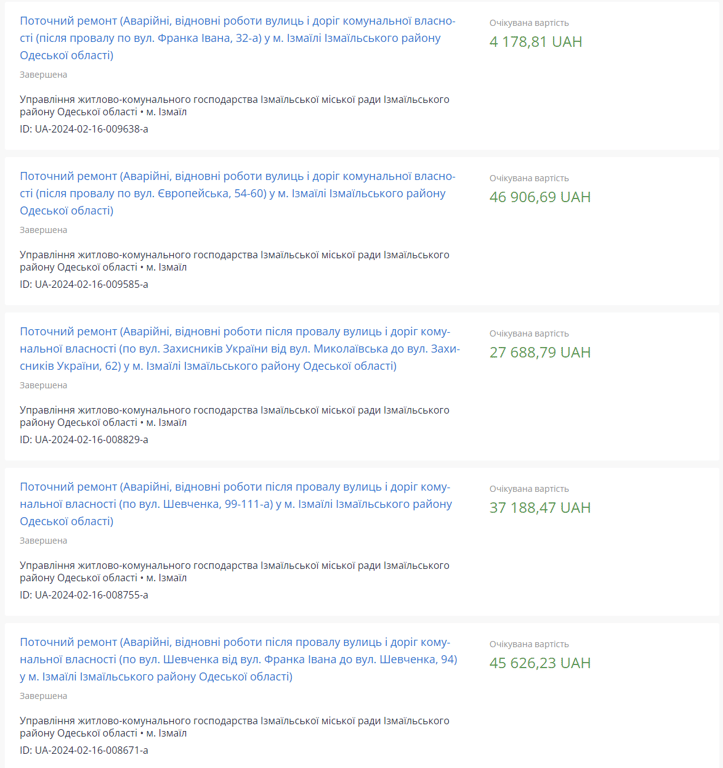This screenshot has height=768, width=723.
Task: Select the 46 906,69 UAH amount
Action: (539, 197)
